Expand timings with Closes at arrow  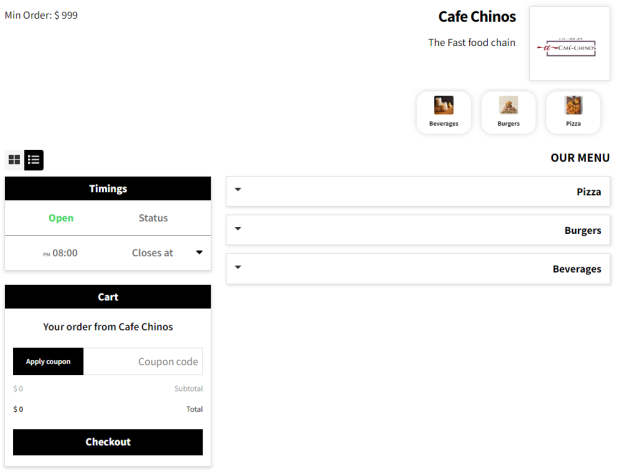199,253
